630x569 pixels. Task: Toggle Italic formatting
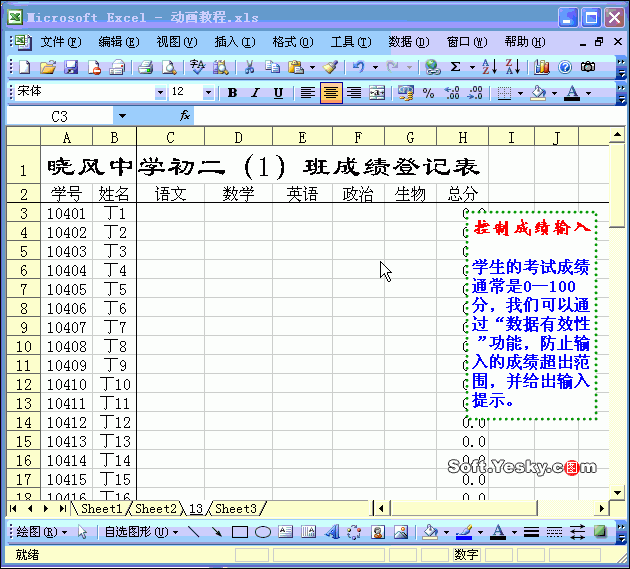click(x=255, y=93)
